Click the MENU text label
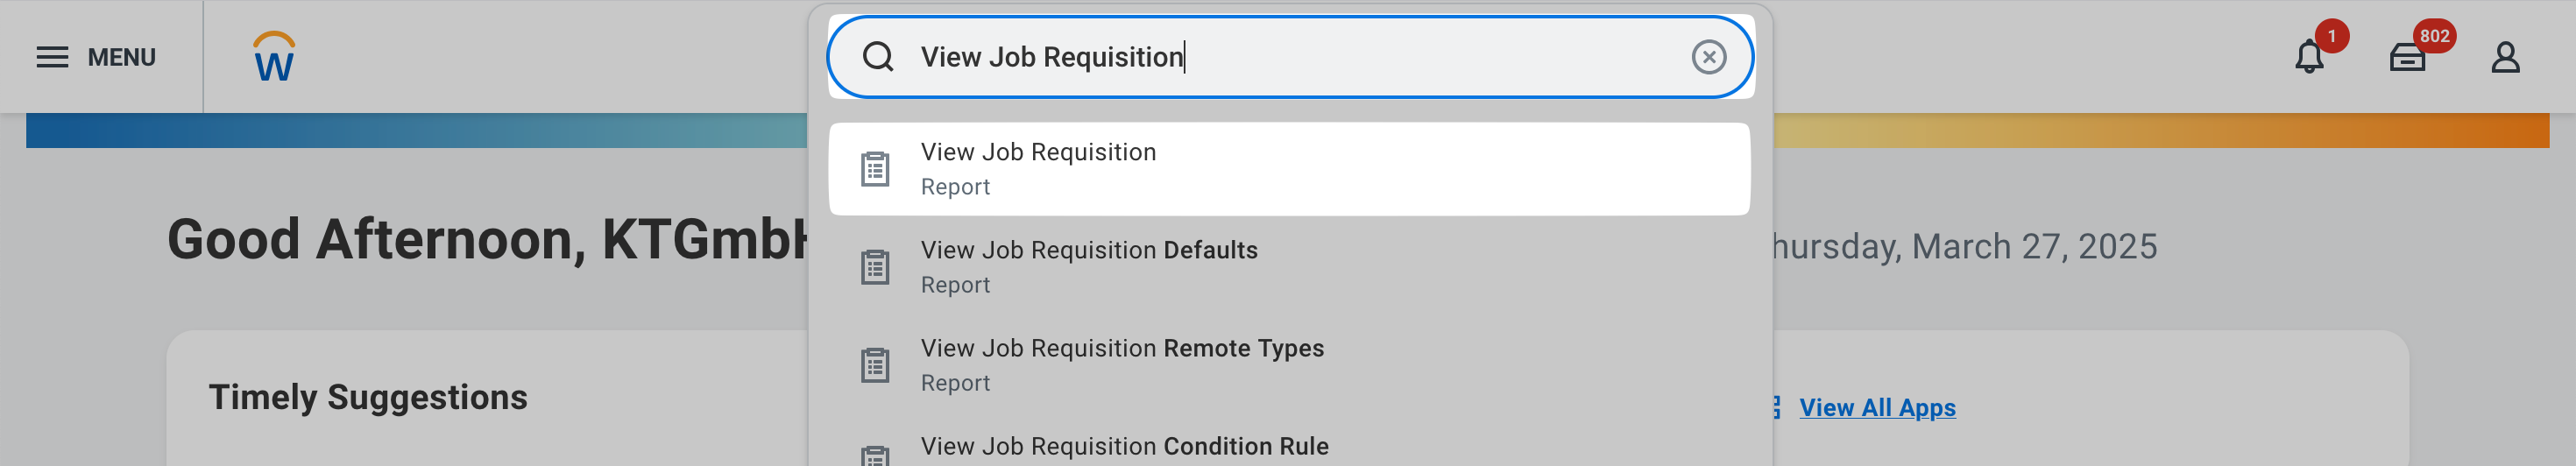The width and height of the screenshot is (2576, 466). pos(121,57)
